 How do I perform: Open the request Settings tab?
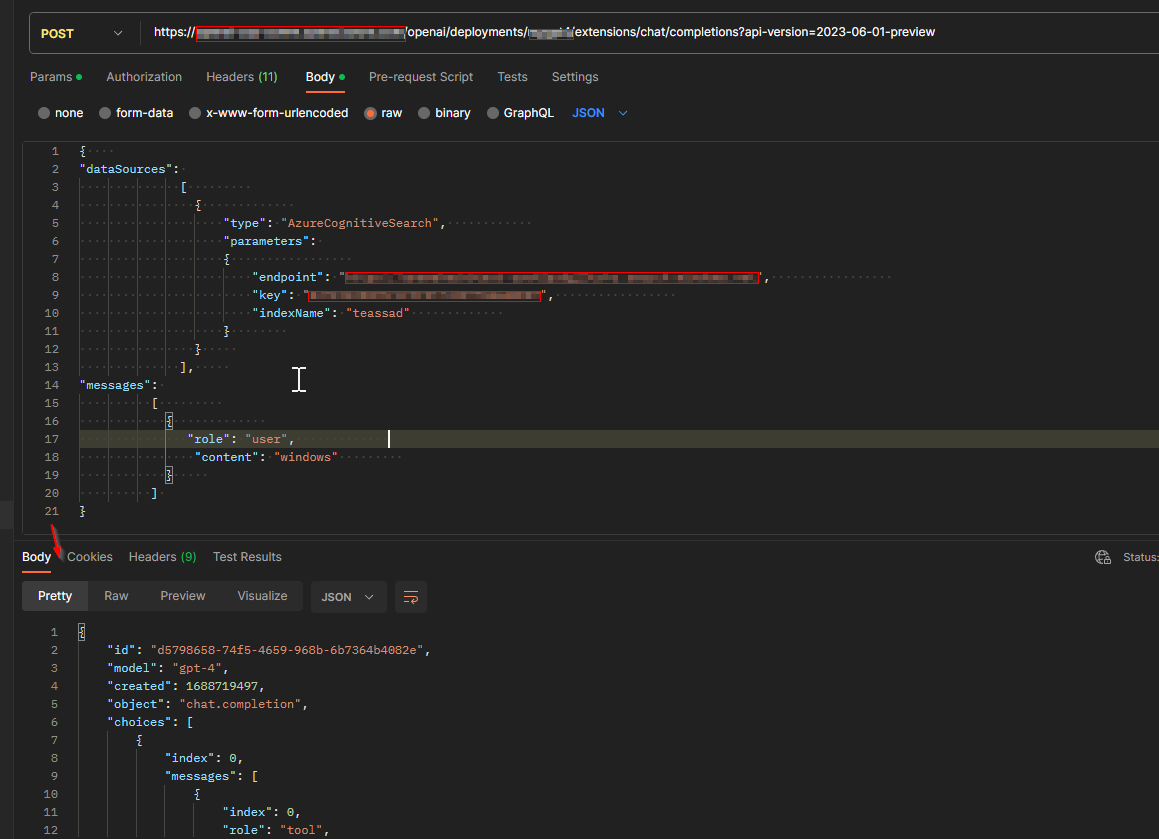(575, 77)
